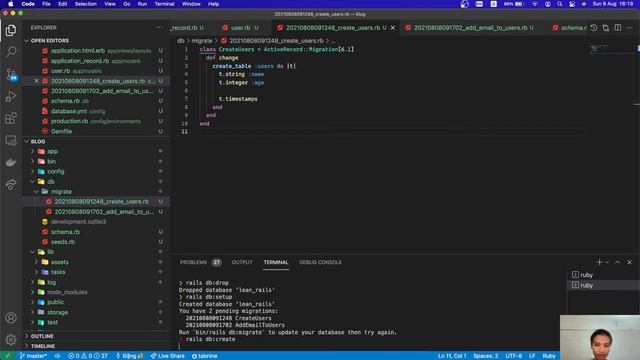
Task: Open the Docker view in activity bar
Action: pos(11,162)
